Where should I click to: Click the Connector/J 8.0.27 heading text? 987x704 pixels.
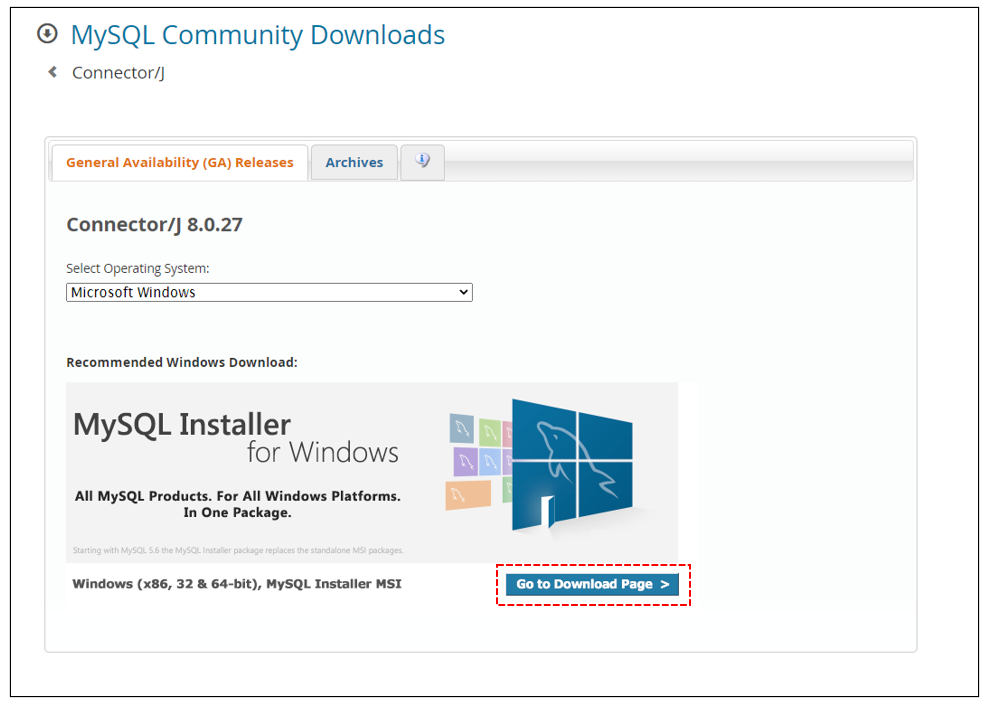[x=154, y=225]
